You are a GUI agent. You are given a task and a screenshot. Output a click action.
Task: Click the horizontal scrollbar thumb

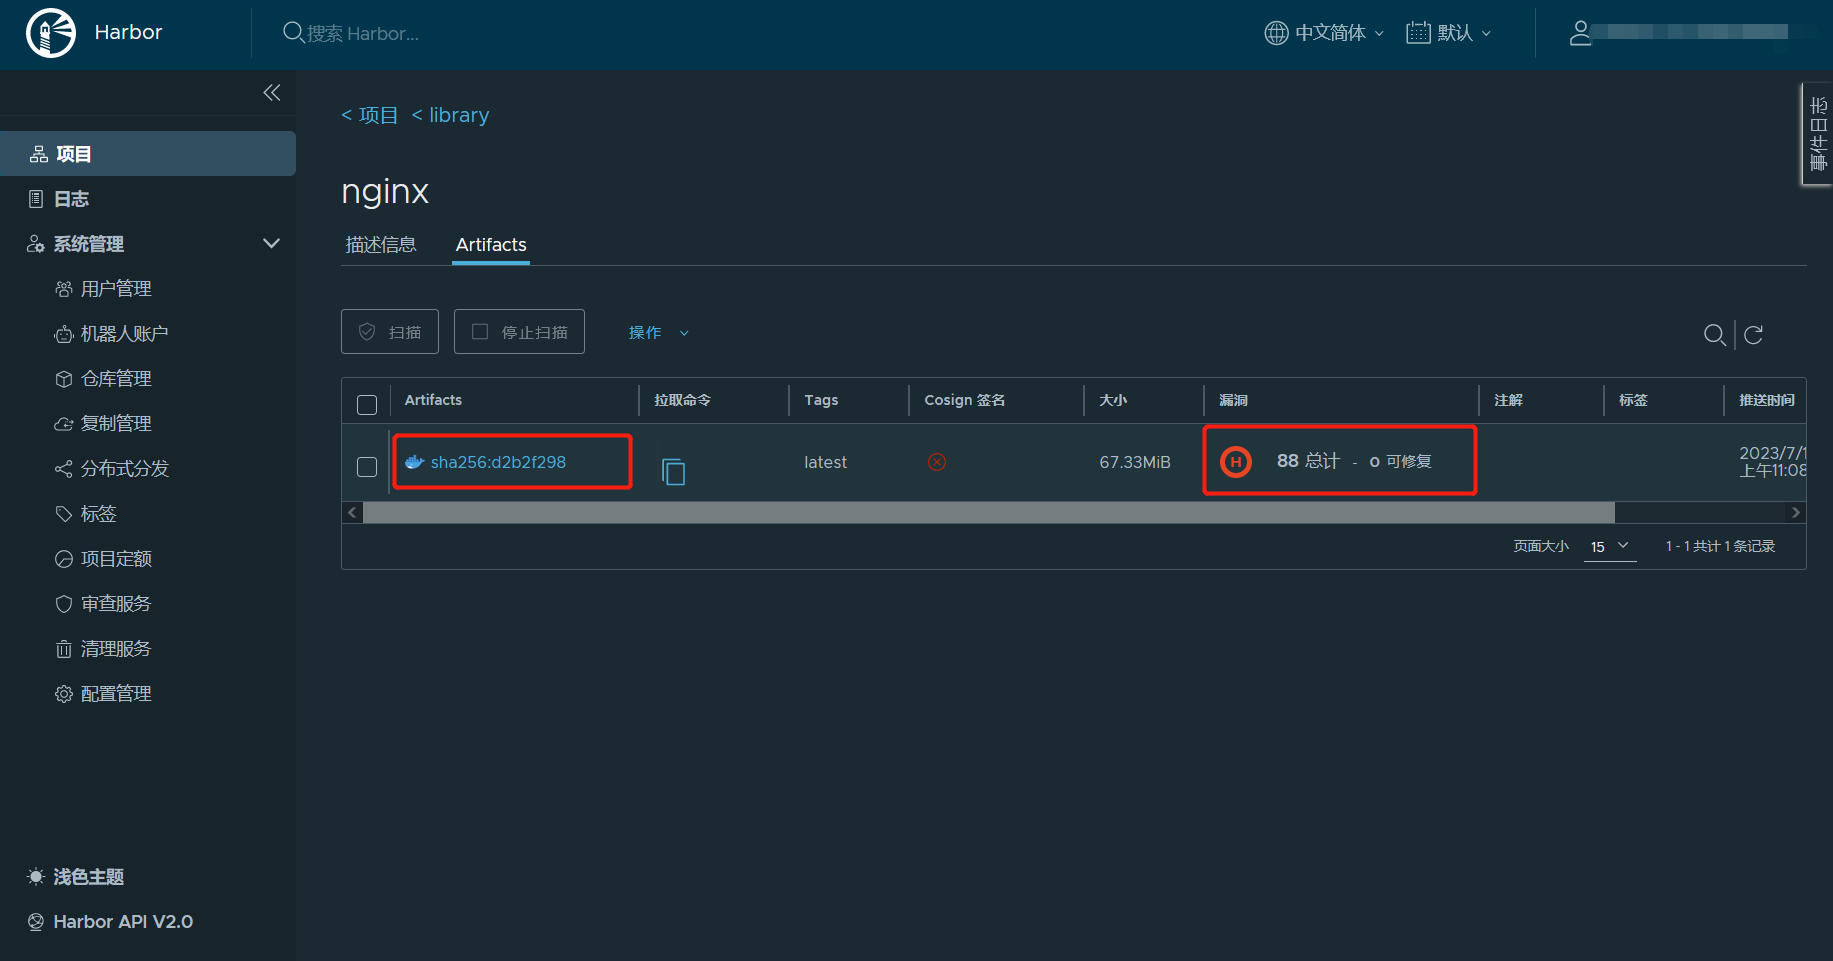(x=989, y=513)
